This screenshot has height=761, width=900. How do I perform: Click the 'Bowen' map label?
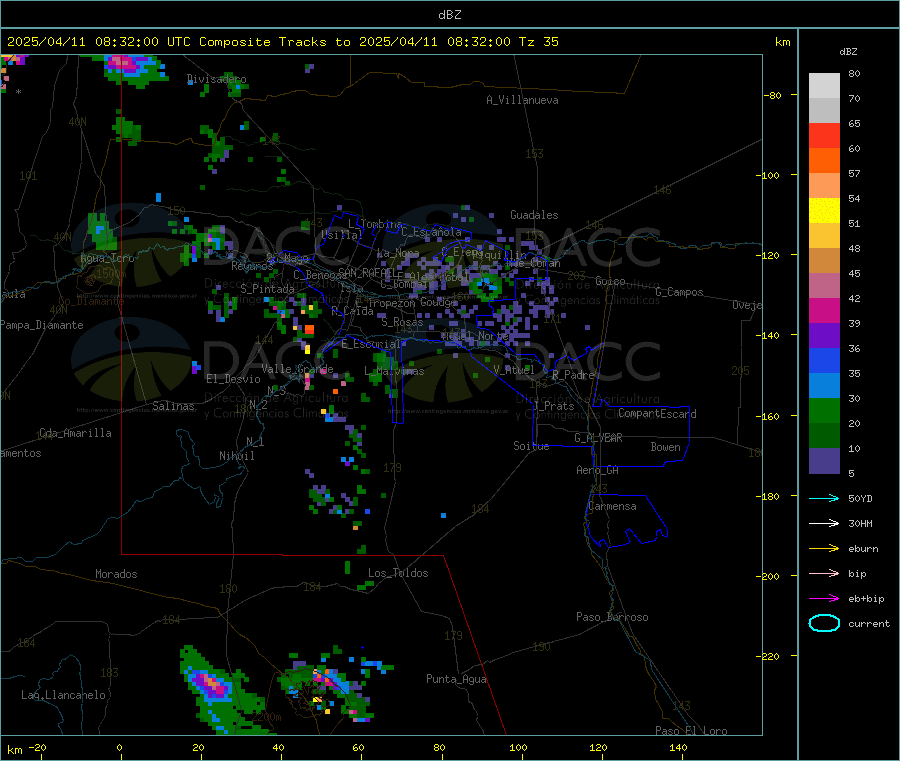665,447
